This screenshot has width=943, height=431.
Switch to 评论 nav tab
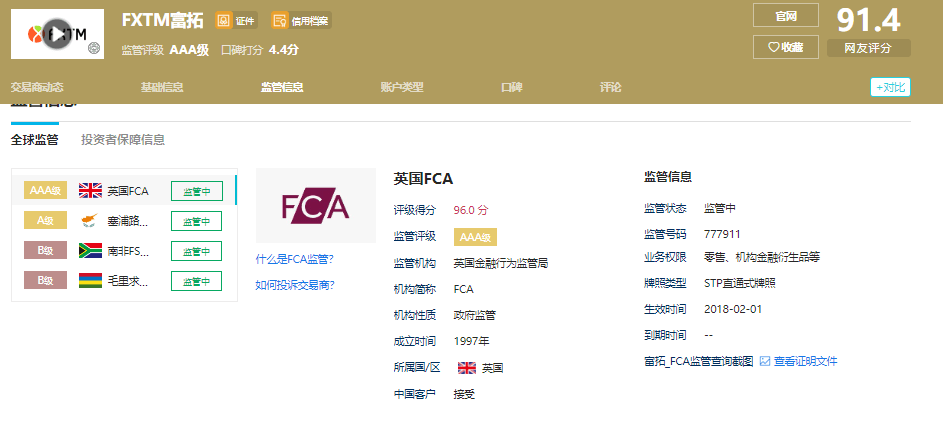coord(610,87)
